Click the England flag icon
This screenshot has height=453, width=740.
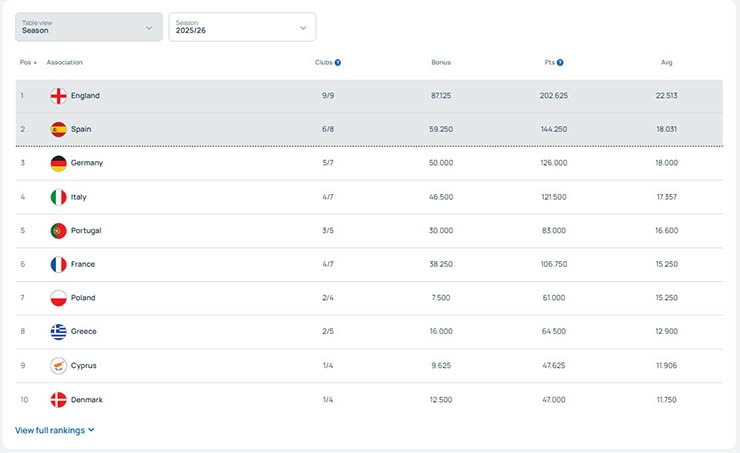pyautogui.click(x=59, y=96)
